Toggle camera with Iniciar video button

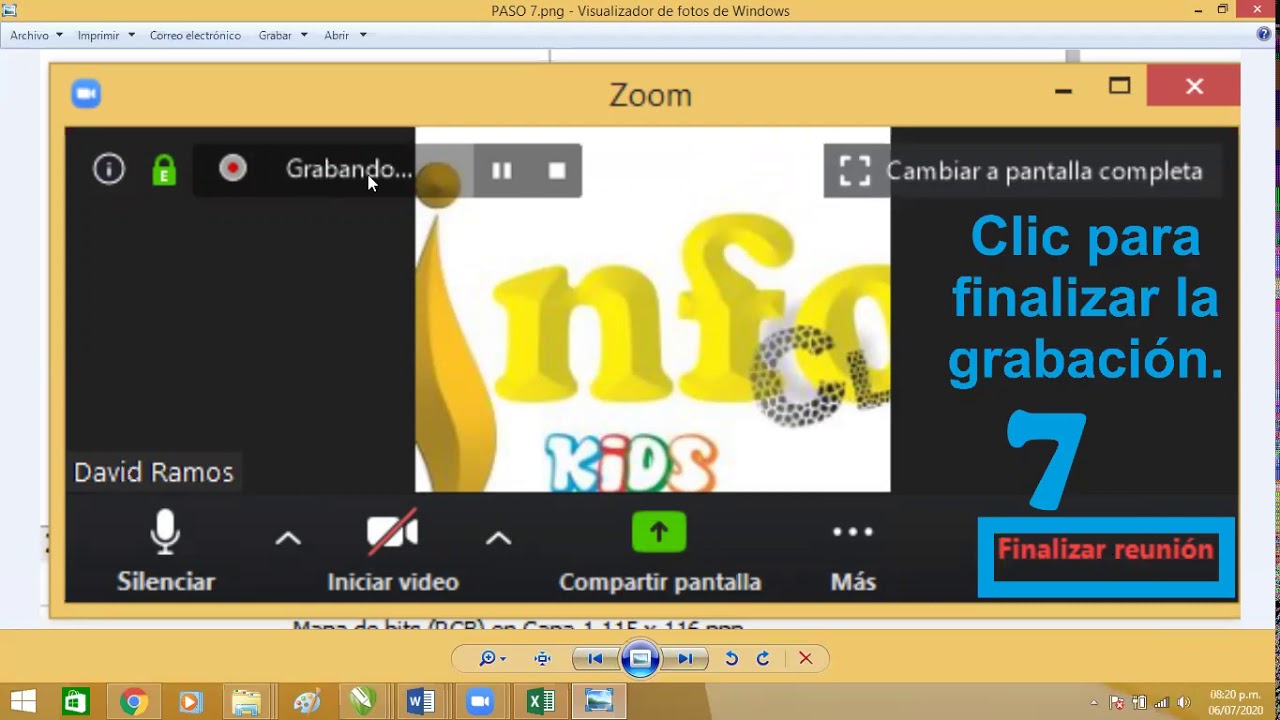(392, 553)
